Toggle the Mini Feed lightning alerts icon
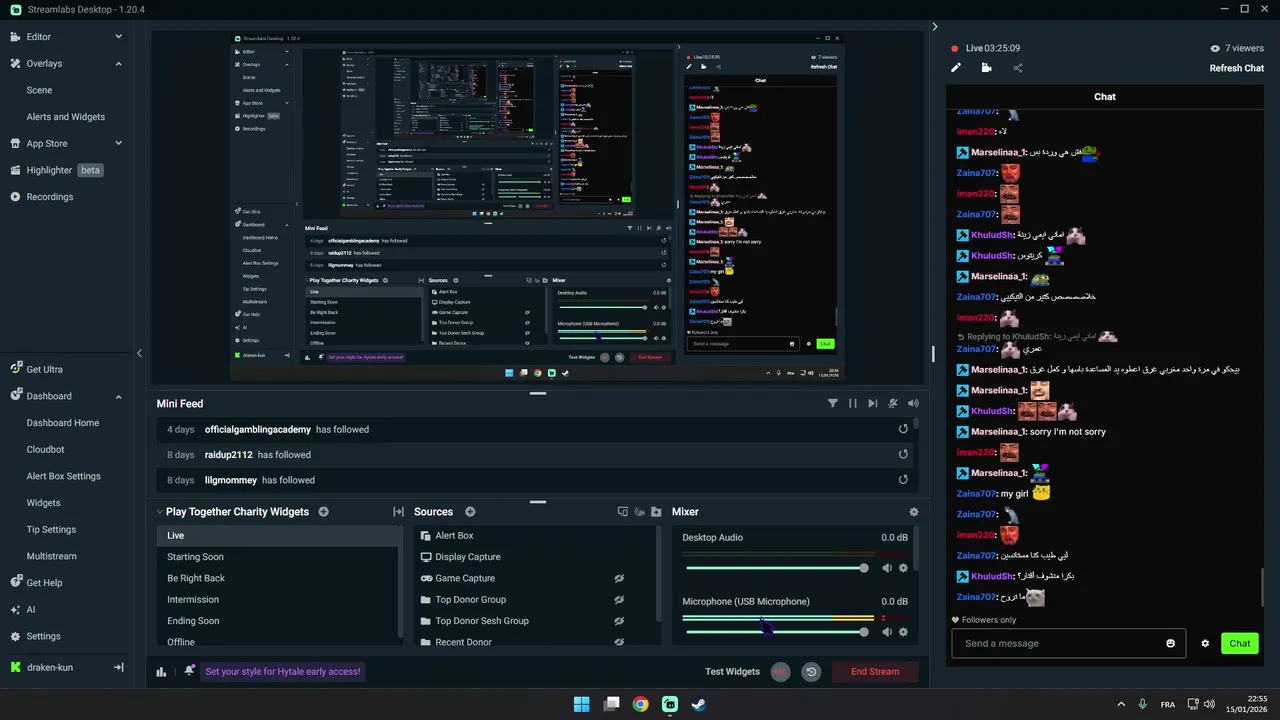The height and width of the screenshot is (720, 1280). [893, 404]
